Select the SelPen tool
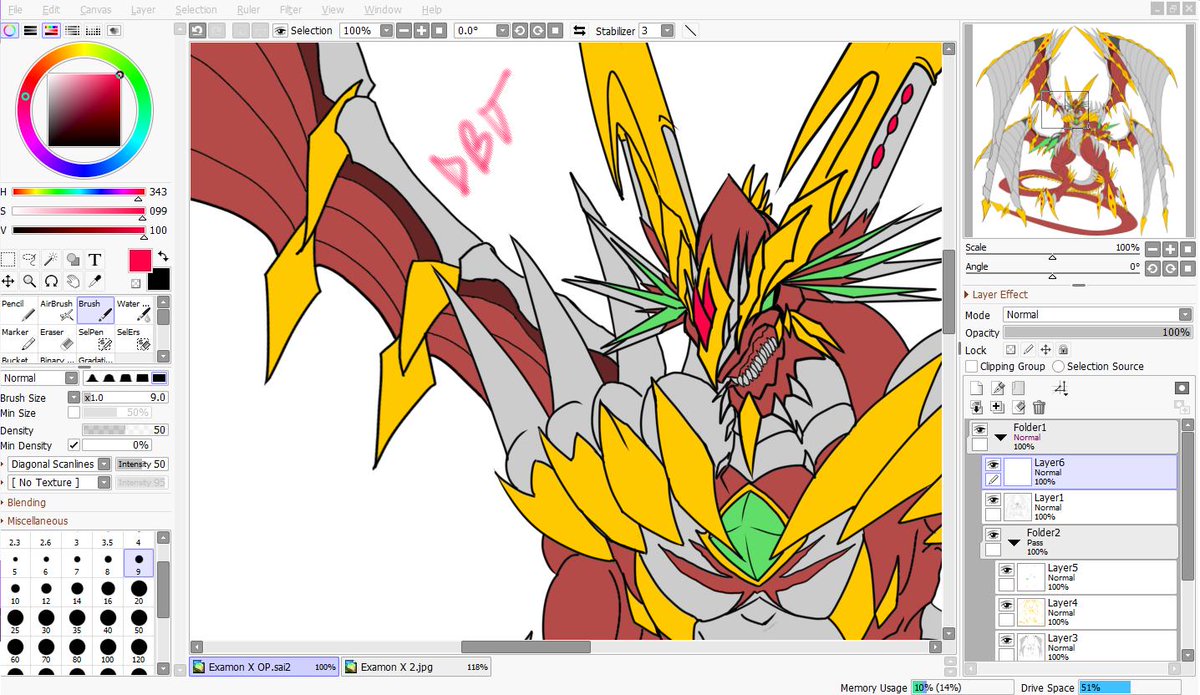1200x695 pixels. click(x=95, y=339)
